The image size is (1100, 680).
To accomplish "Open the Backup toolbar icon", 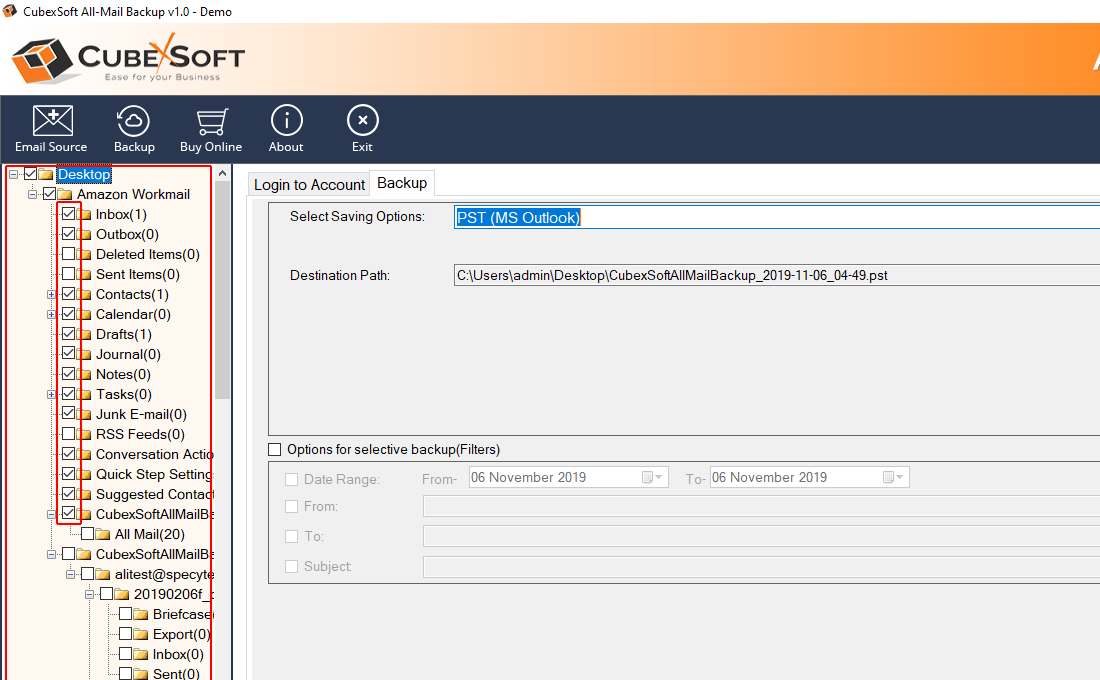I will (134, 121).
